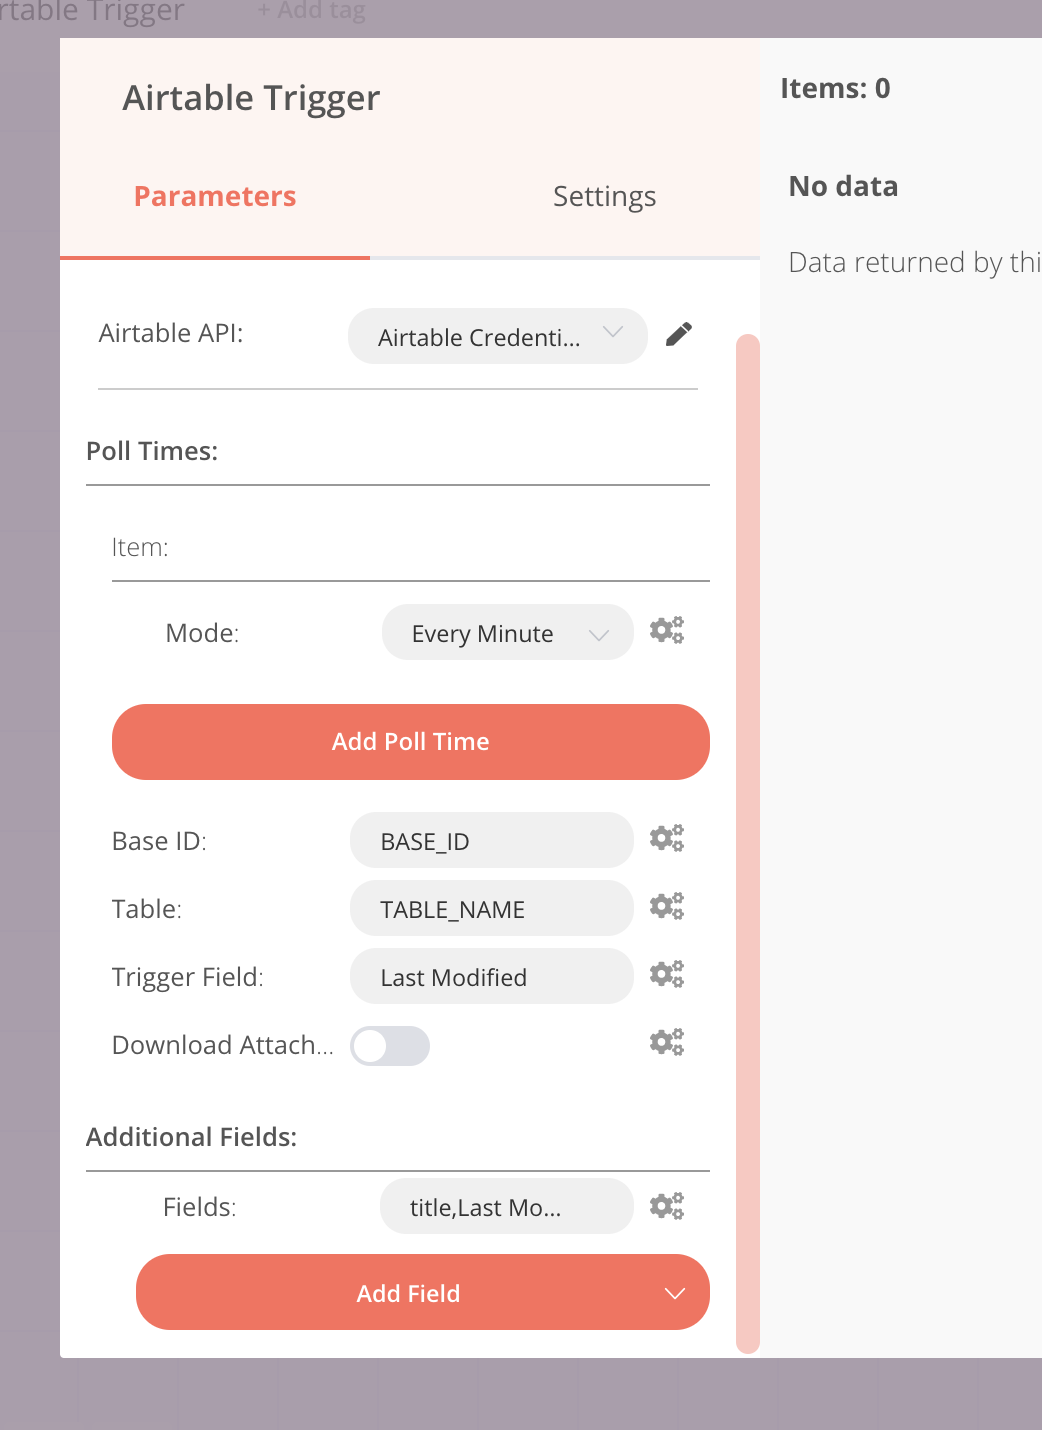
Task: Toggle the Download Attachments switch
Action: (390, 1046)
